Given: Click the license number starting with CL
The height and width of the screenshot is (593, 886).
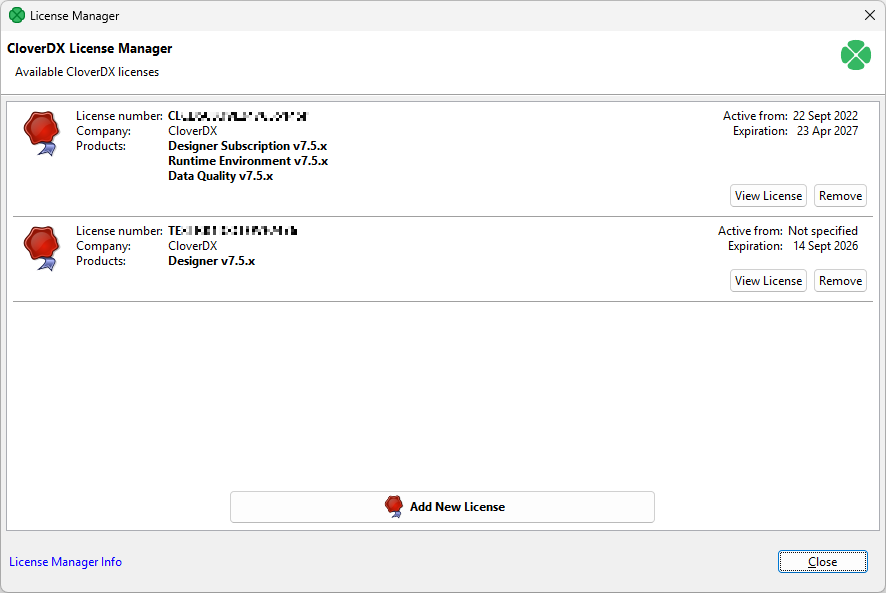Looking at the screenshot, I should tap(238, 116).
